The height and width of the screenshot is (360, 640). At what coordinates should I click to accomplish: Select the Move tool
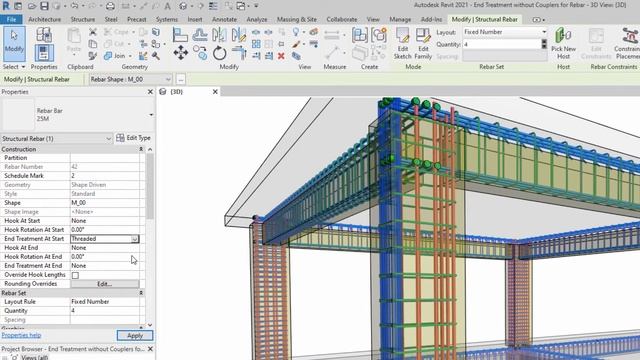(x=180, y=53)
